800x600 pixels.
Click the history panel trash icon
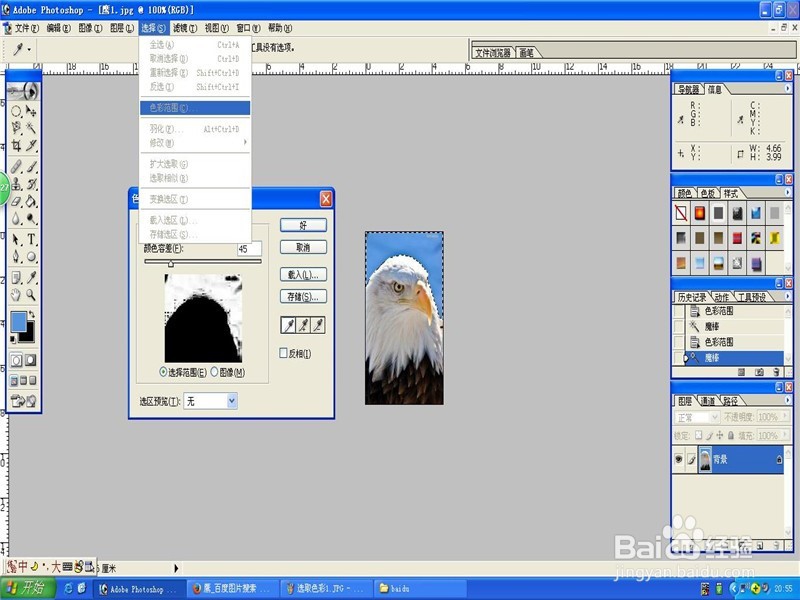776,372
